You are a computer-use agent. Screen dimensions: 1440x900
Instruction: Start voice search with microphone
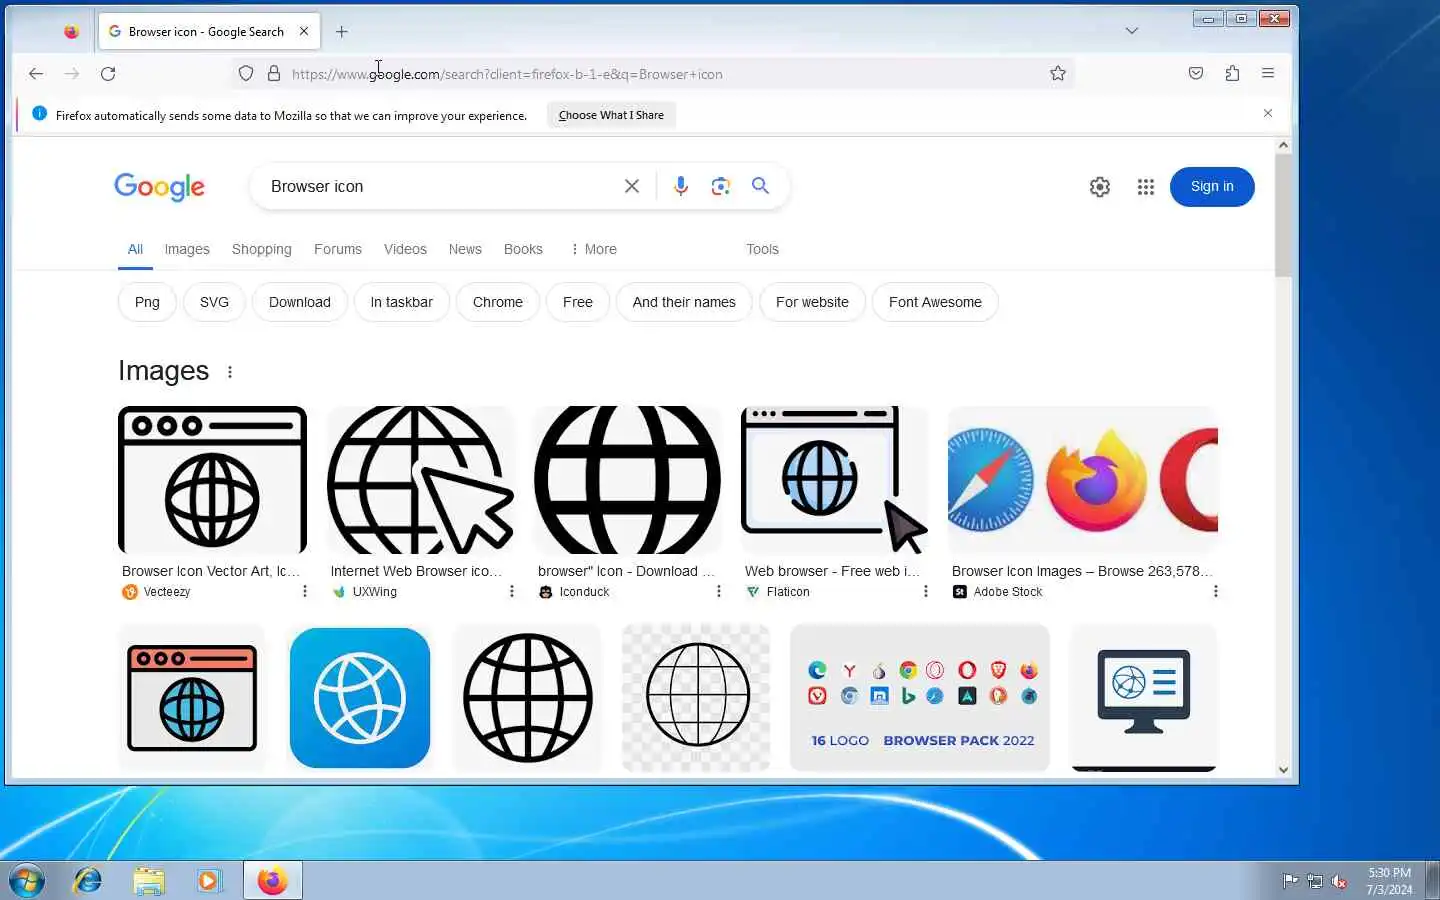(x=681, y=186)
